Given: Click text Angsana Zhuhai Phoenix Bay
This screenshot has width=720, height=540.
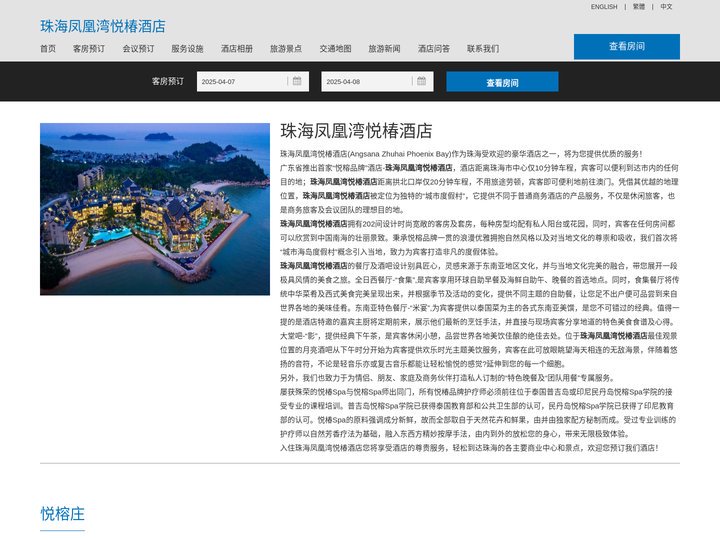Looking at the screenshot, I should [400, 154].
